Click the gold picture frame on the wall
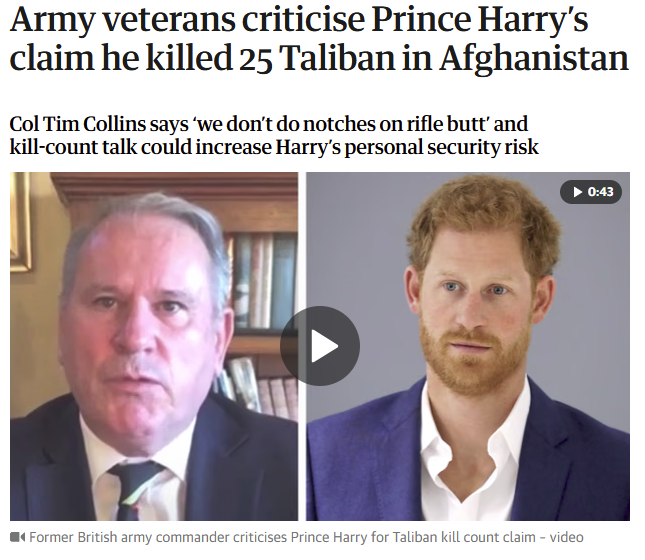This screenshot has width=645, height=560. 21,222
